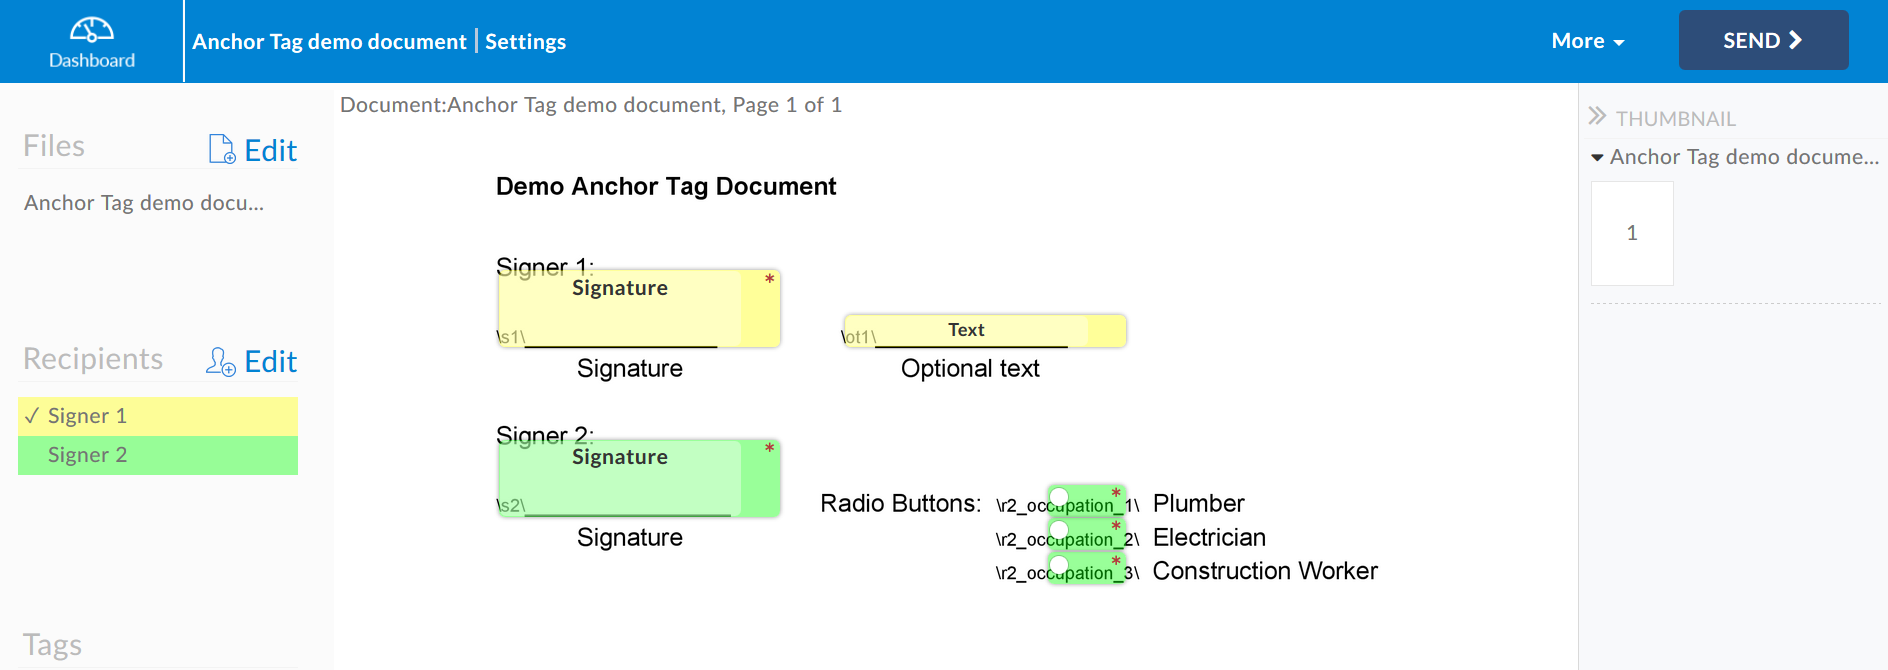Click the arrow icon on SEND button
Image resolution: width=1888 pixels, height=670 pixels.
point(1795,40)
